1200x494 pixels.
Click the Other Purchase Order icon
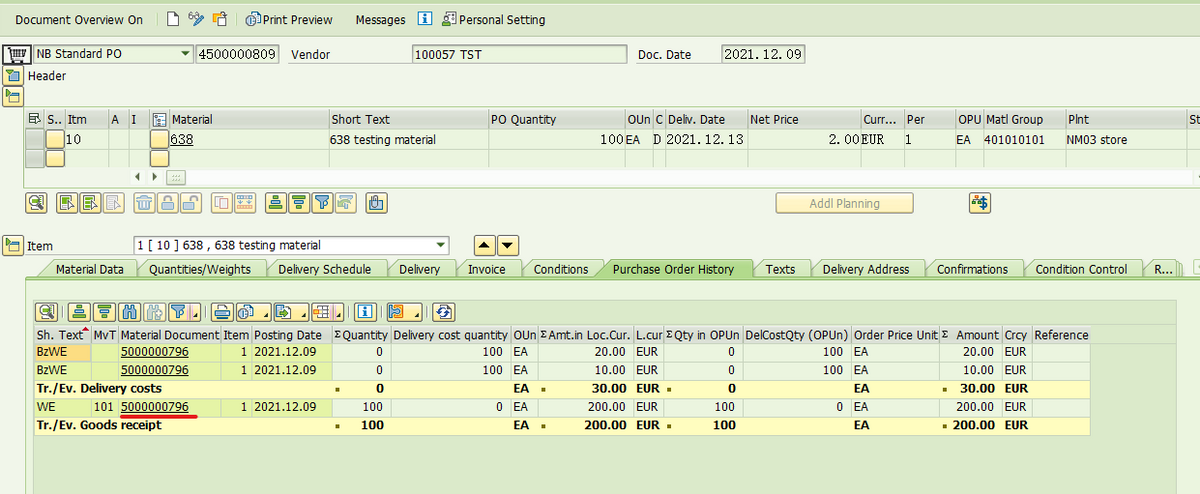tap(220, 19)
